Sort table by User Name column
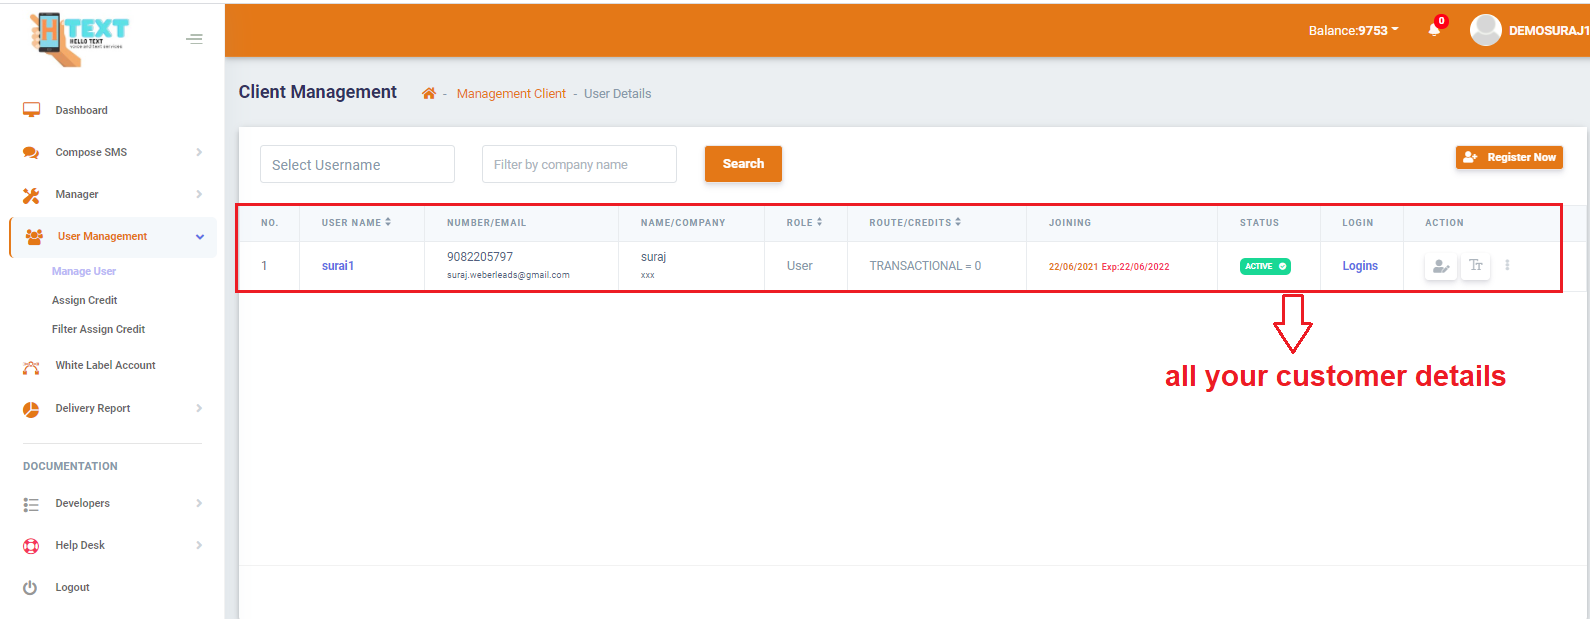 [356, 223]
